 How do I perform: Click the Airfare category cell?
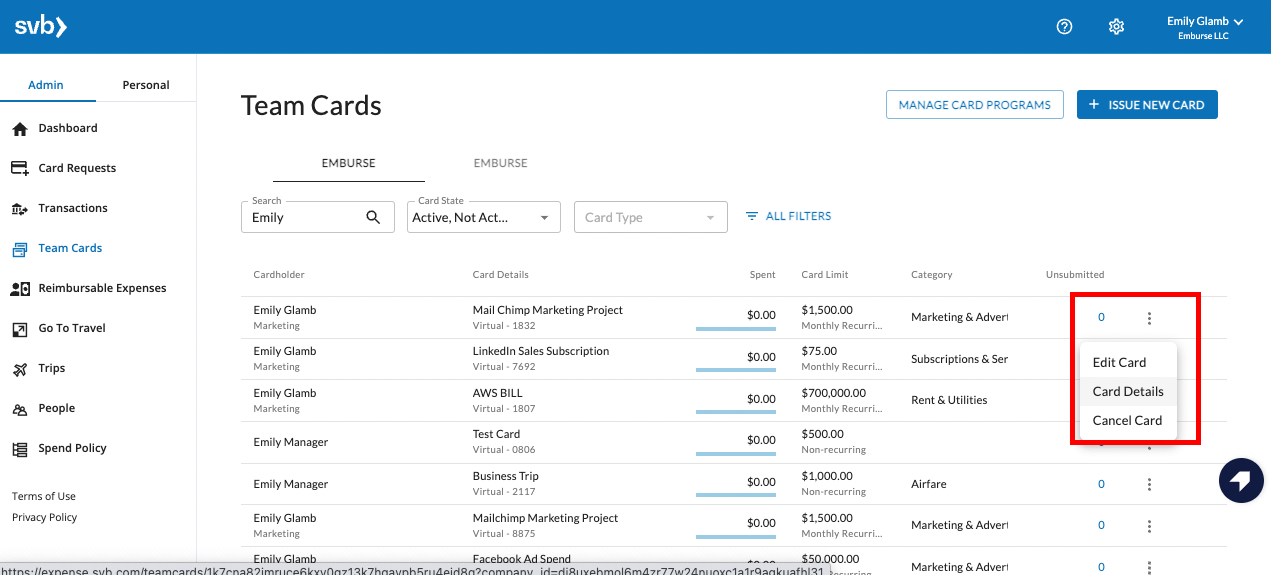pyautogui.click(x=928, y=484)
